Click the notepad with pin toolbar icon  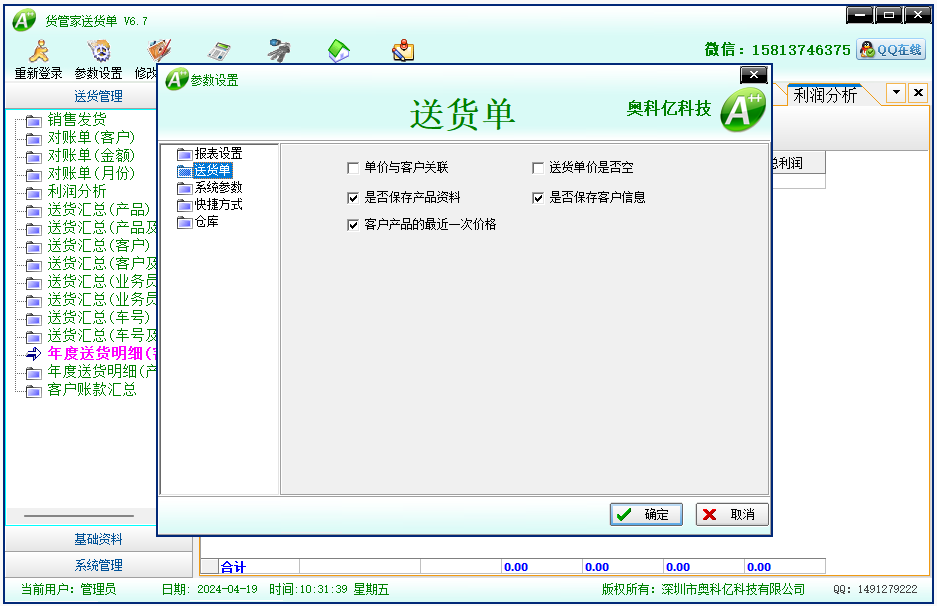pyautogui.click(x=402, y=50)
